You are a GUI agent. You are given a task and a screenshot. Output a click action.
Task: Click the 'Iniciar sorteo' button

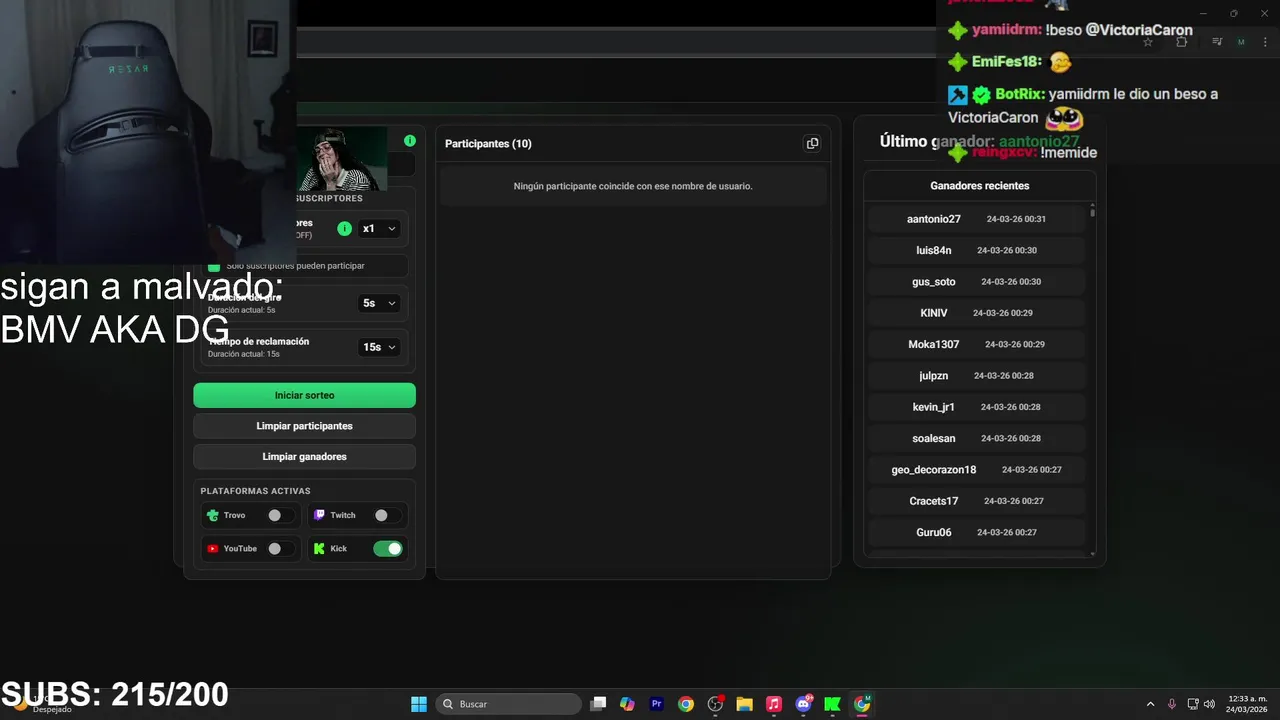[304, 395]
